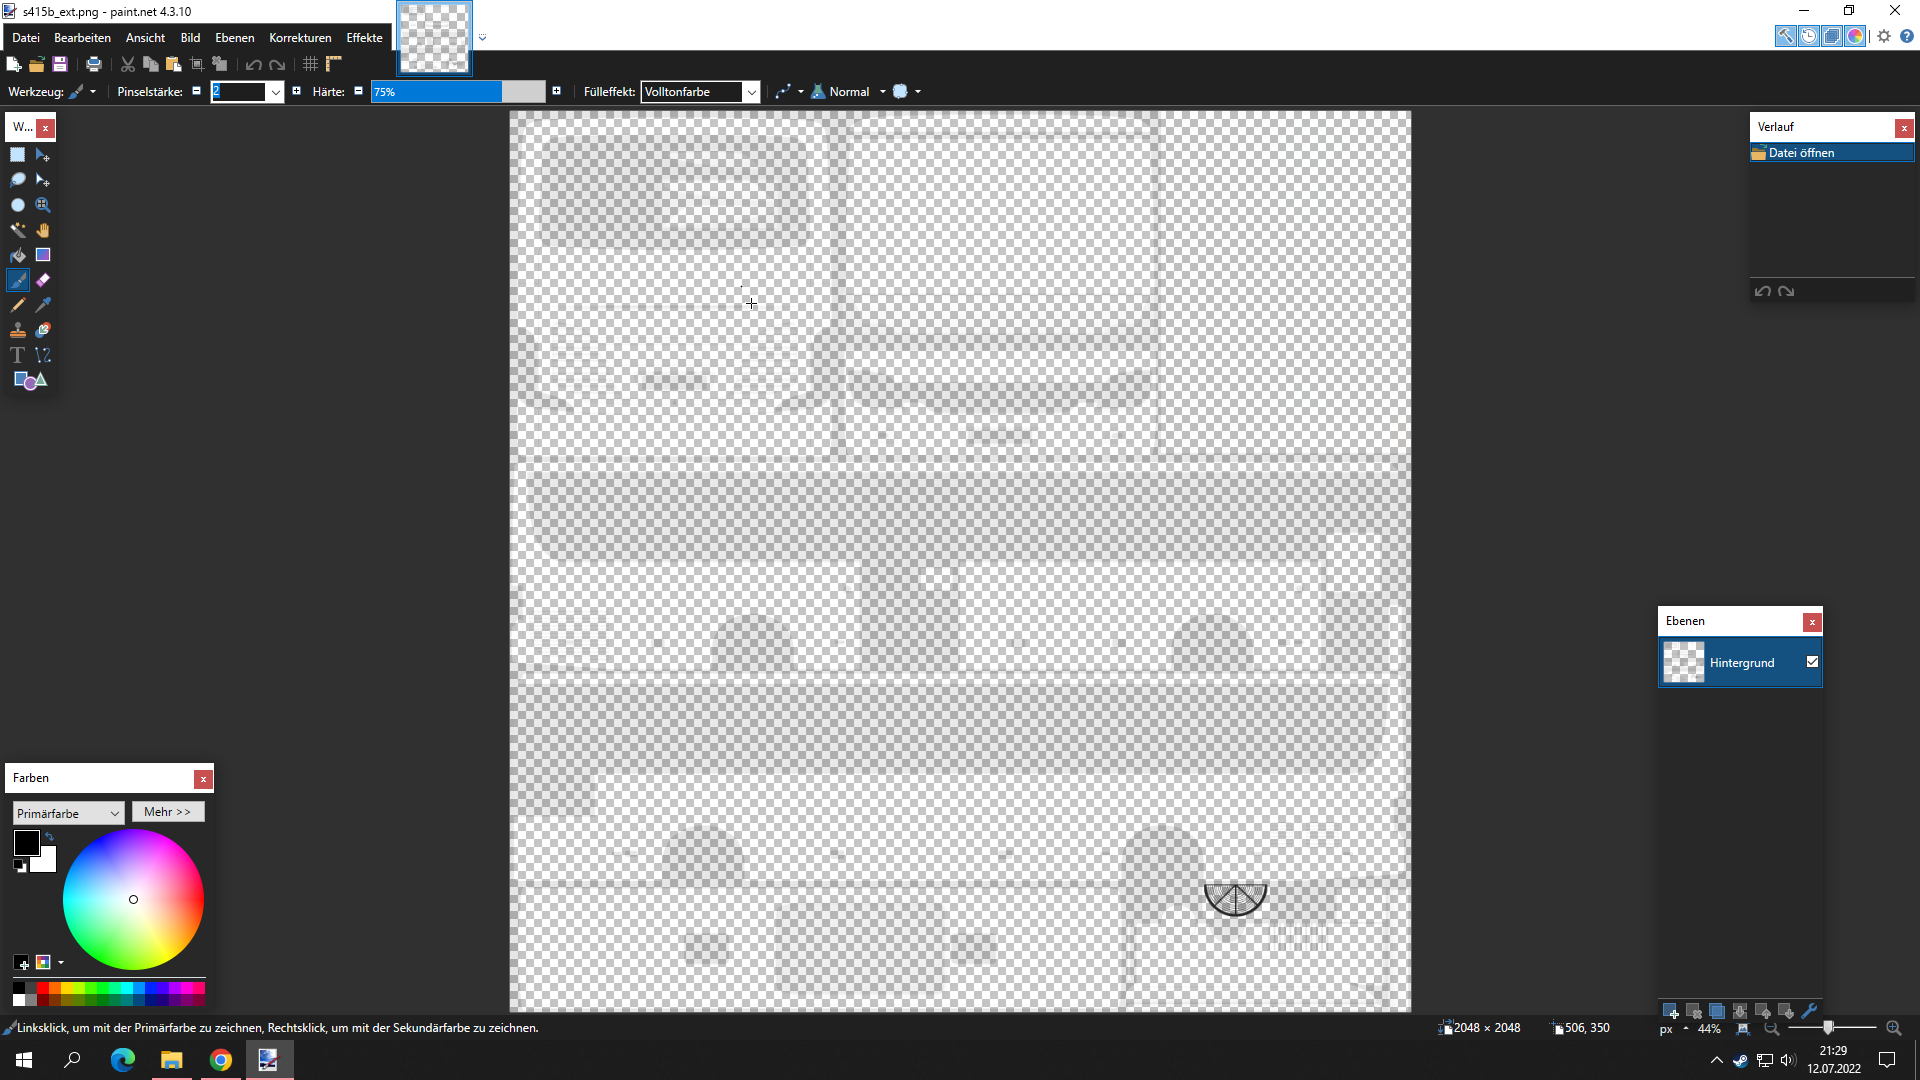Toggle Hintergrund layer visibility checkbox
The height and width of the screenshot is (1080, 1920).
[x=1812, y=662]
